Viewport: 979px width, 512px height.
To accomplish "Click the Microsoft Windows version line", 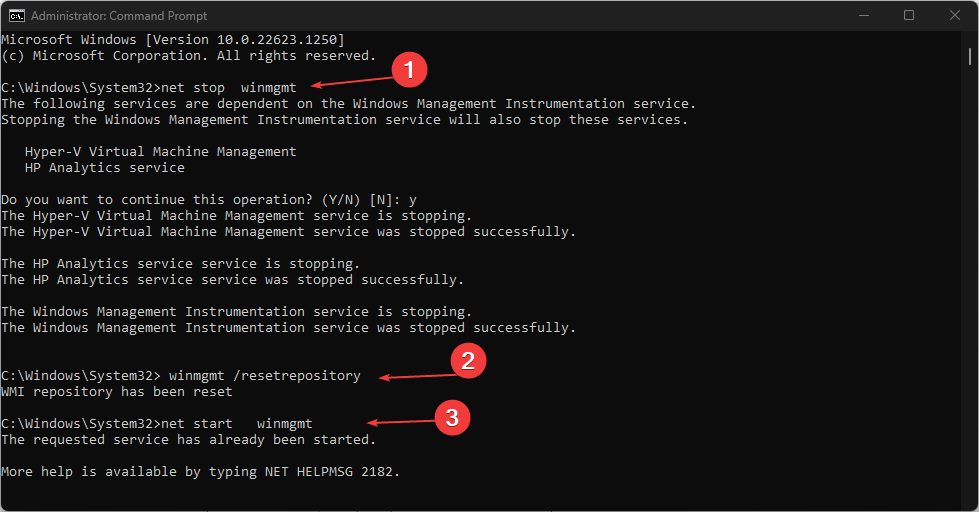I will click(173, 40).
